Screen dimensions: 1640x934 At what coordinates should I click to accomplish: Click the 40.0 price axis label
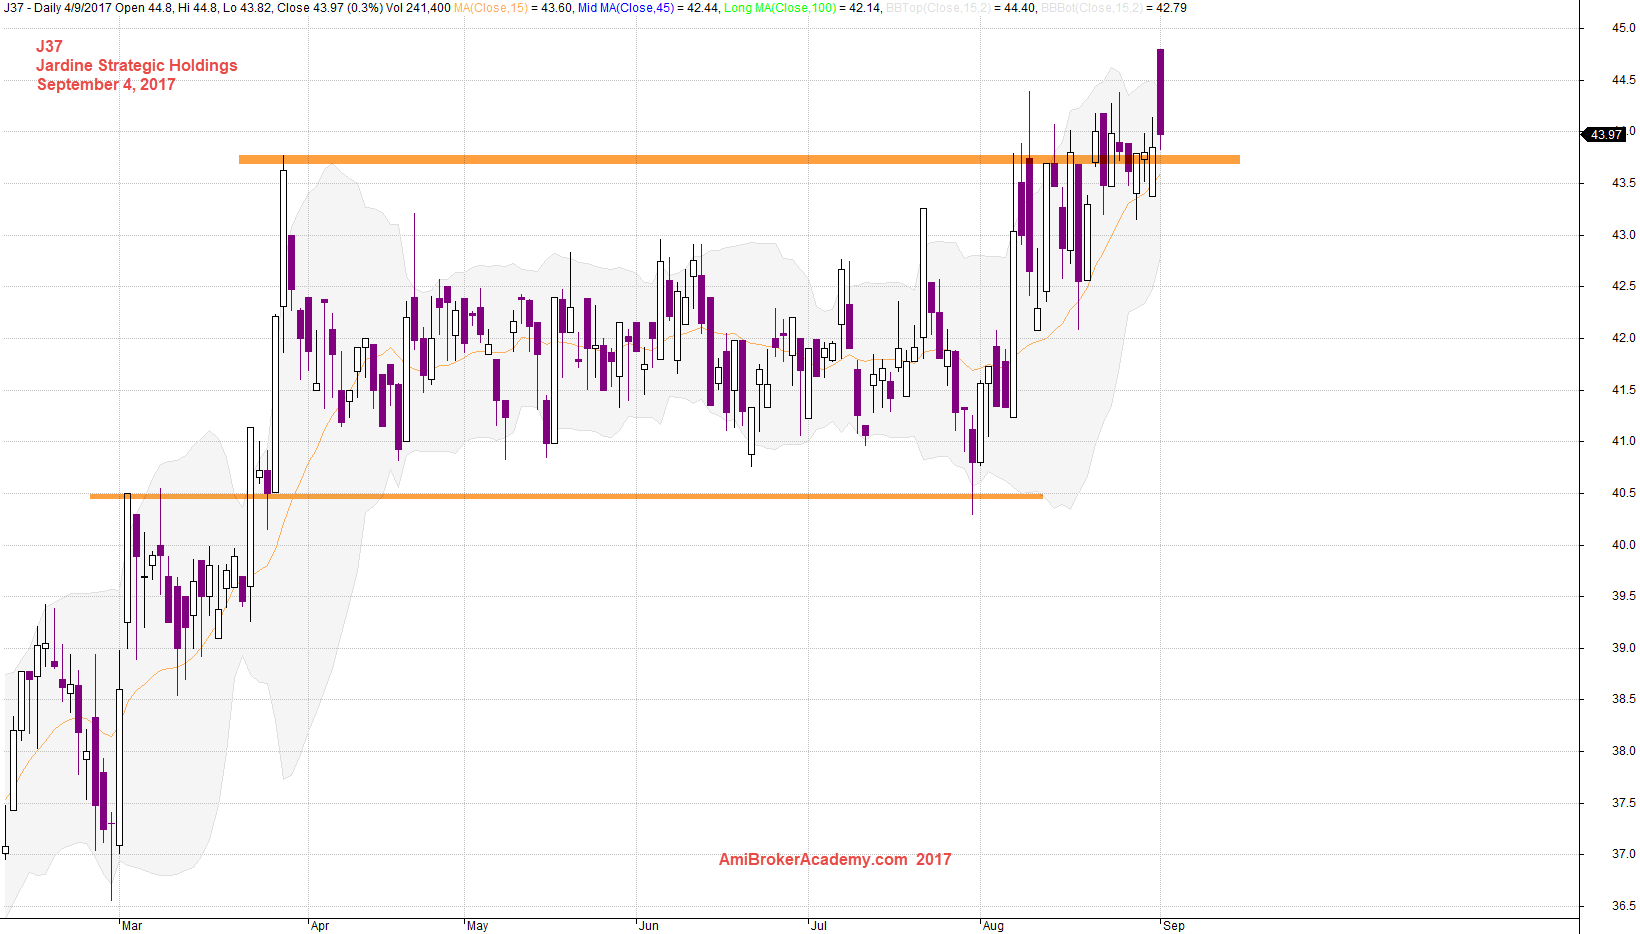point(1624,545)
